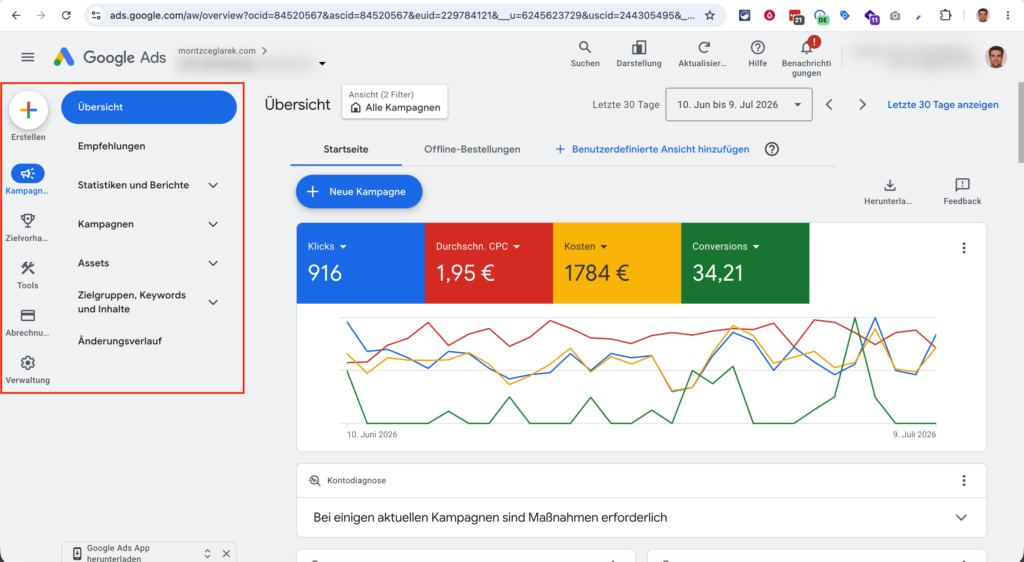Image resolution: width=1024 pixels, height=562 pixels.
Task: Click the Kontodiagnose heading text
Action: click(x=357, y=480)
